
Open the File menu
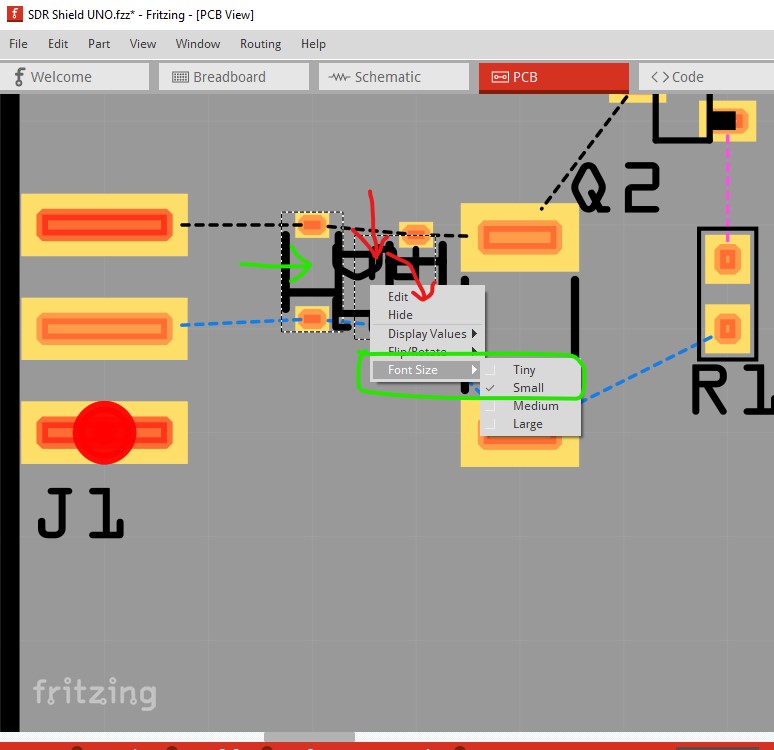(x=18, y=44)
